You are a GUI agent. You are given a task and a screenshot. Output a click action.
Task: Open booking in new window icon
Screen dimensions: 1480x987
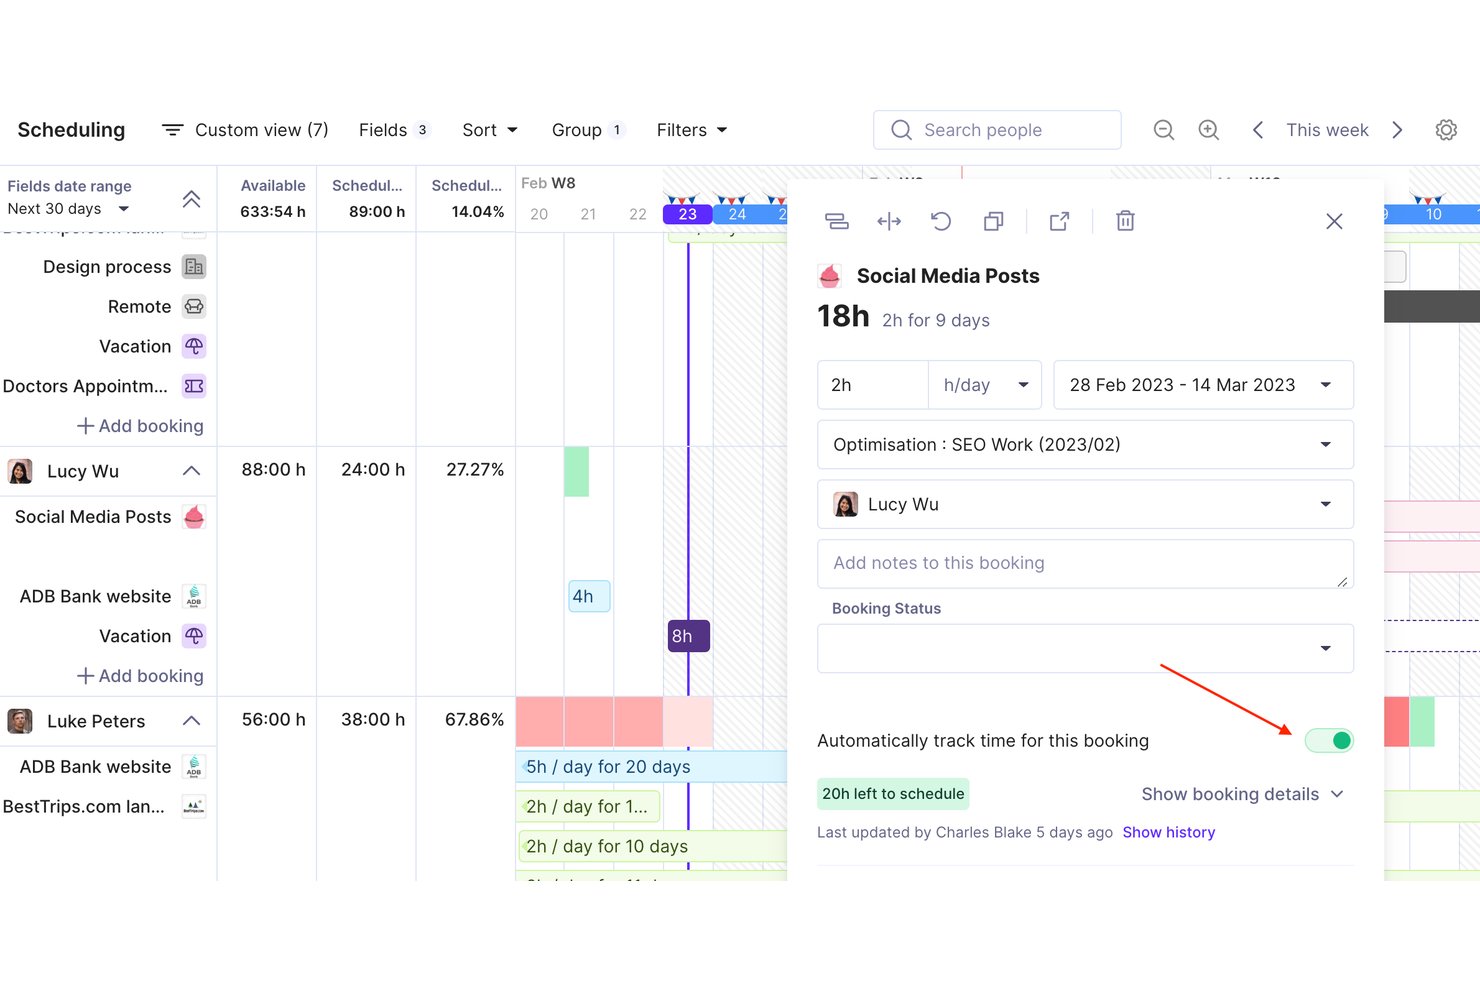(1059, 221)
